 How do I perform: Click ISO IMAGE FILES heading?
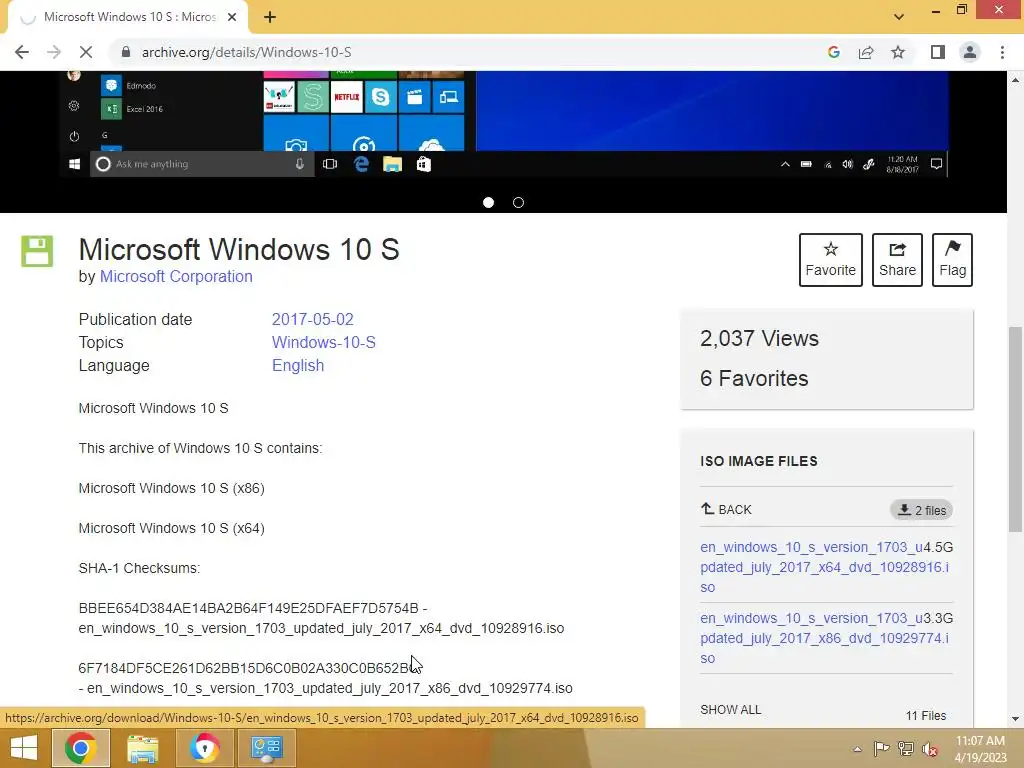point(758,461)
